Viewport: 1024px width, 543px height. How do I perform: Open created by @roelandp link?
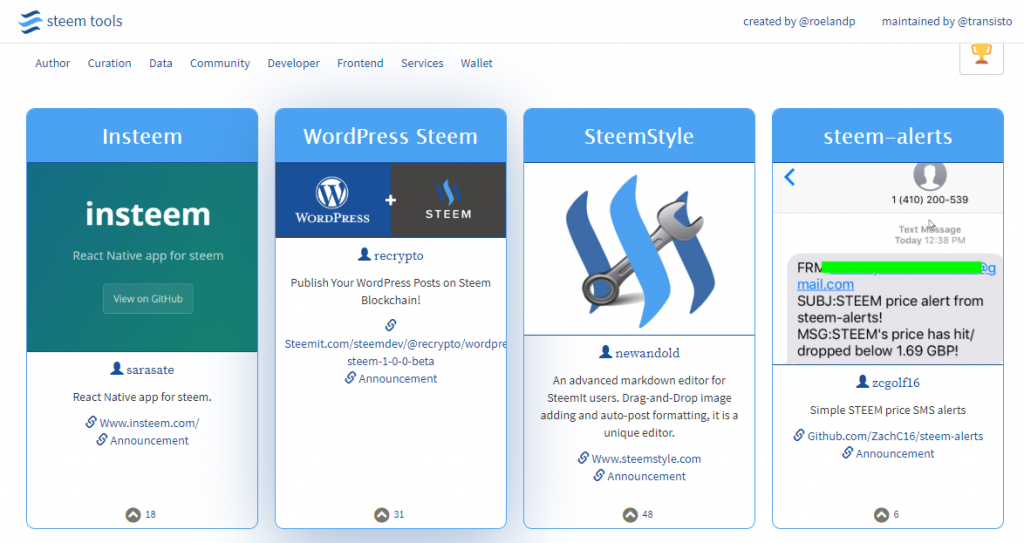coord(799,22)
